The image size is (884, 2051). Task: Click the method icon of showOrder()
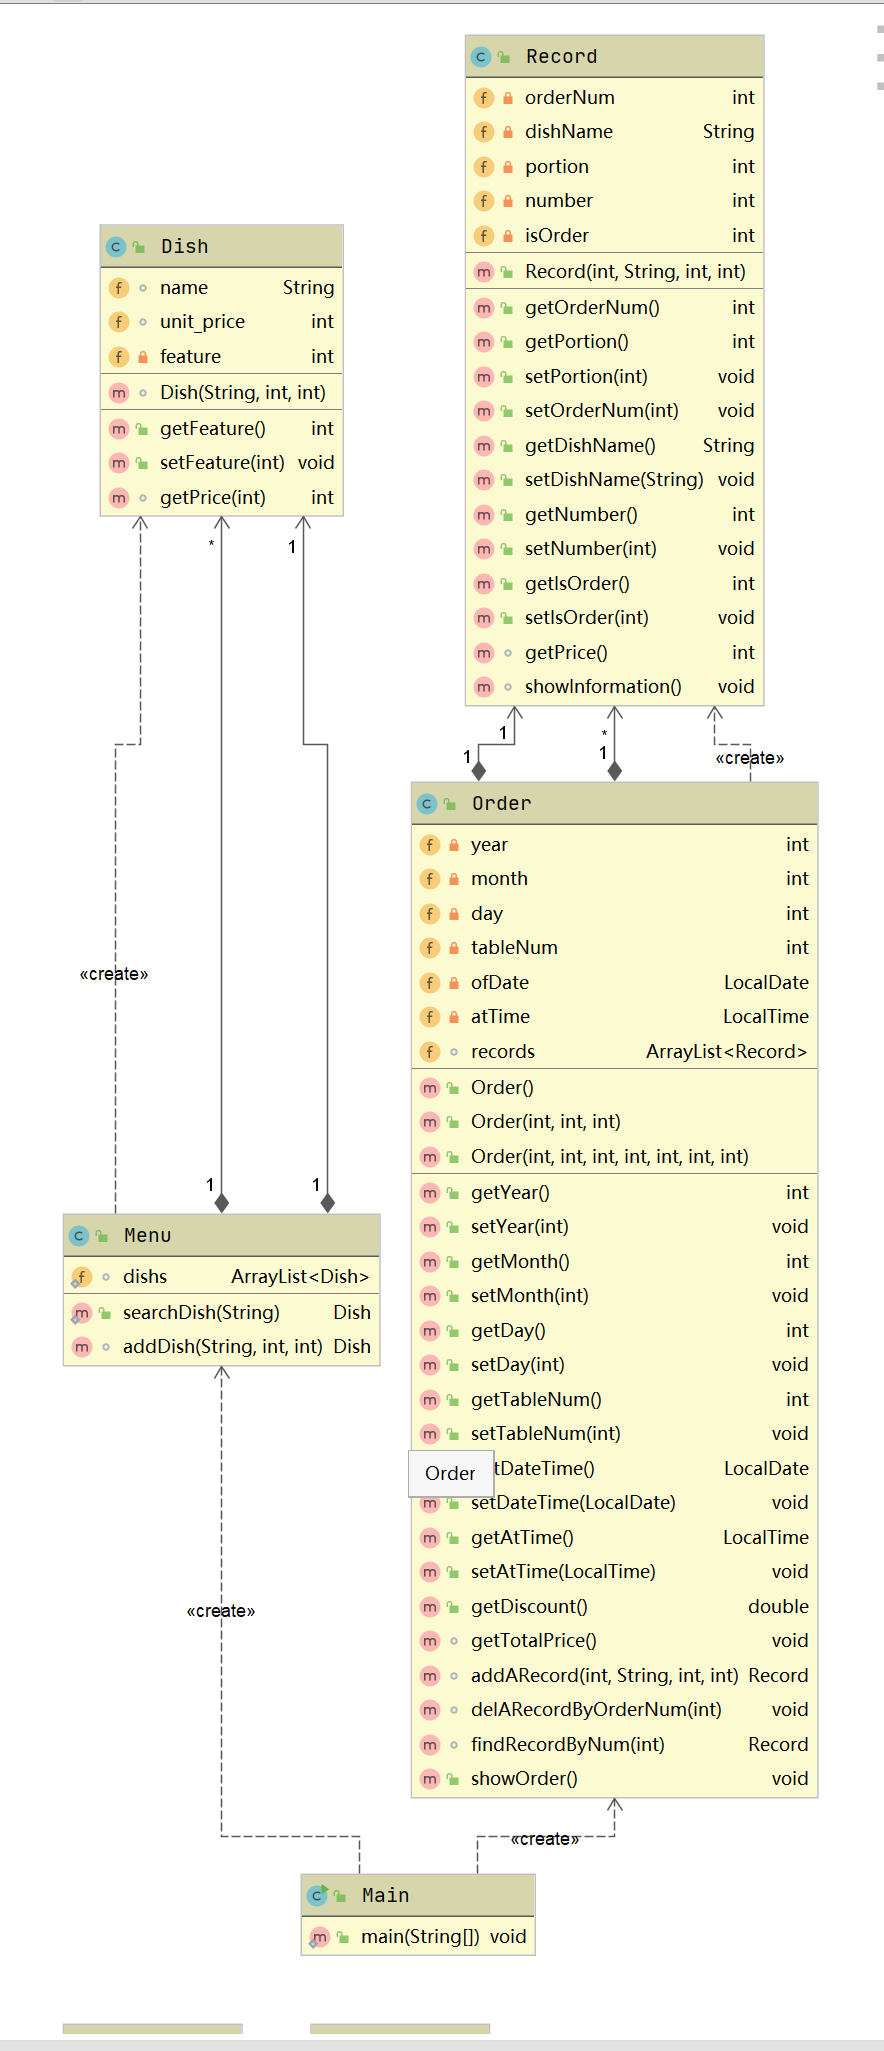[x=430, y=1779]
